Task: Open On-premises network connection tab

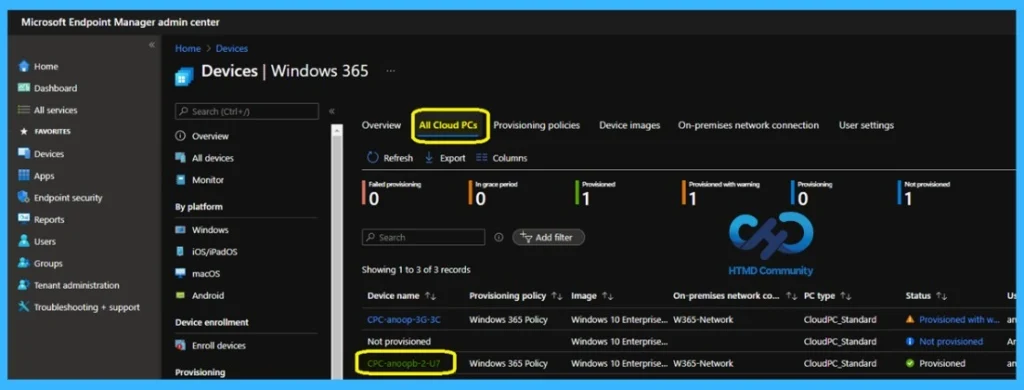Action: pos(748,125)
